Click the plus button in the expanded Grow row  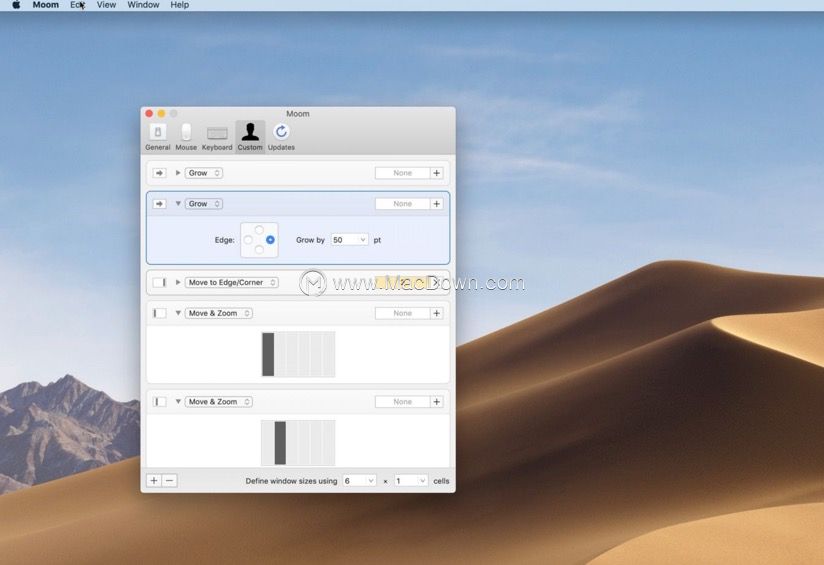[x=437, y=203]
